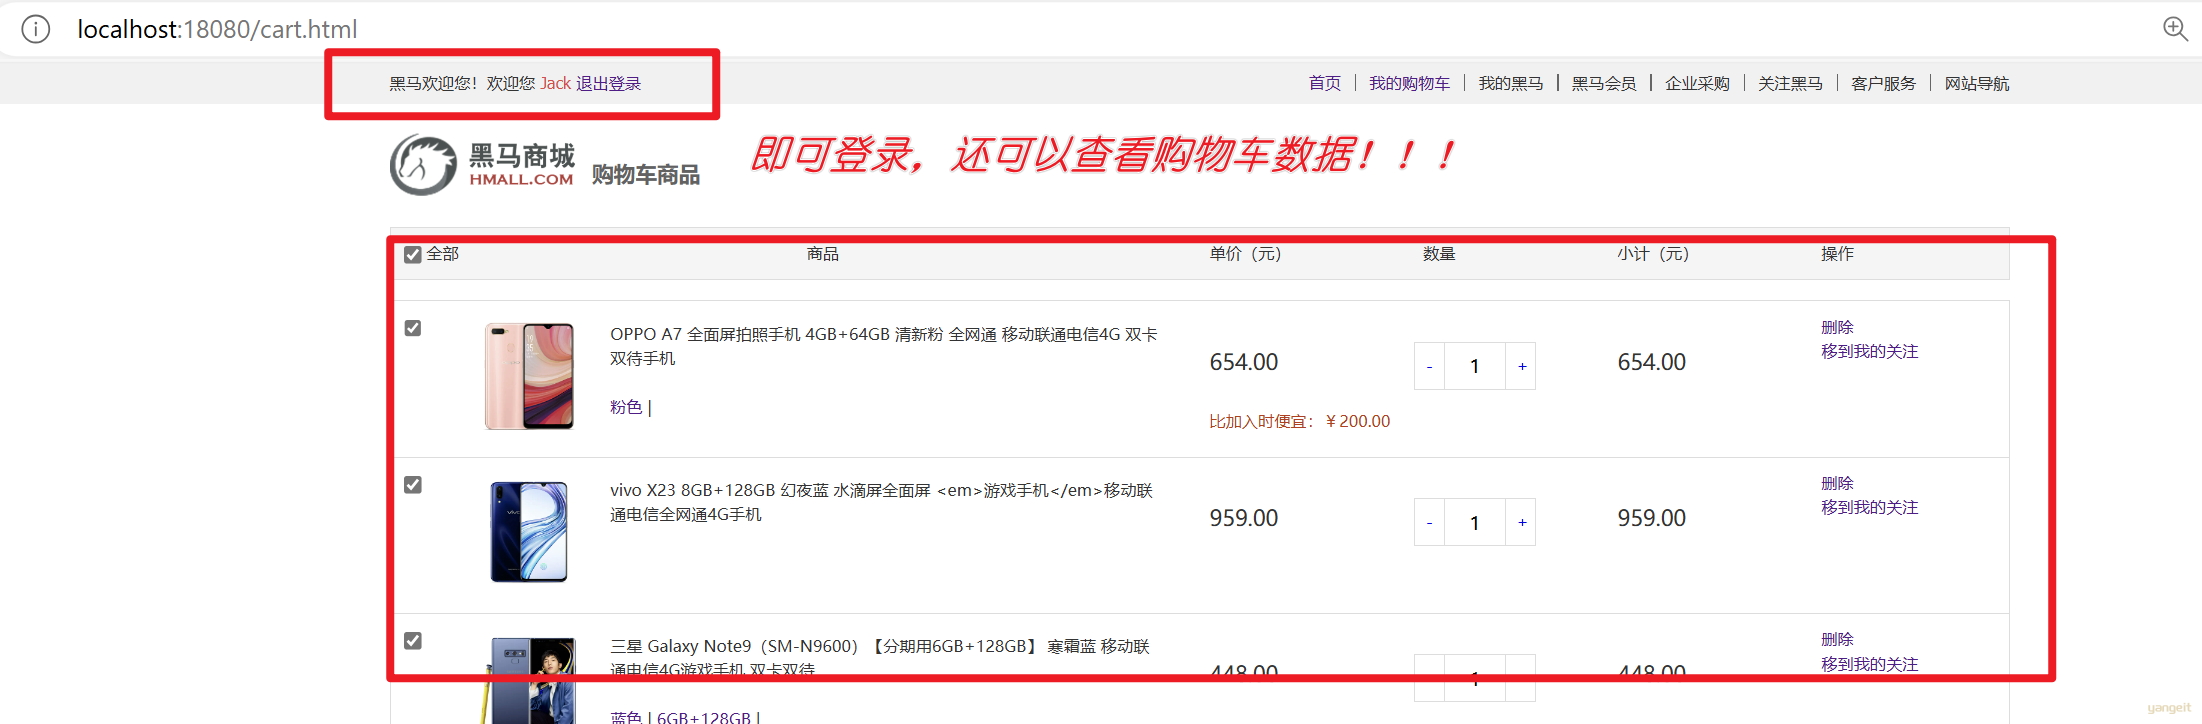The width and height of the screenshot is (2202, 724).
Task: Open the 三星 Galaxy Note9 product title
Action: tap(880, 657)
